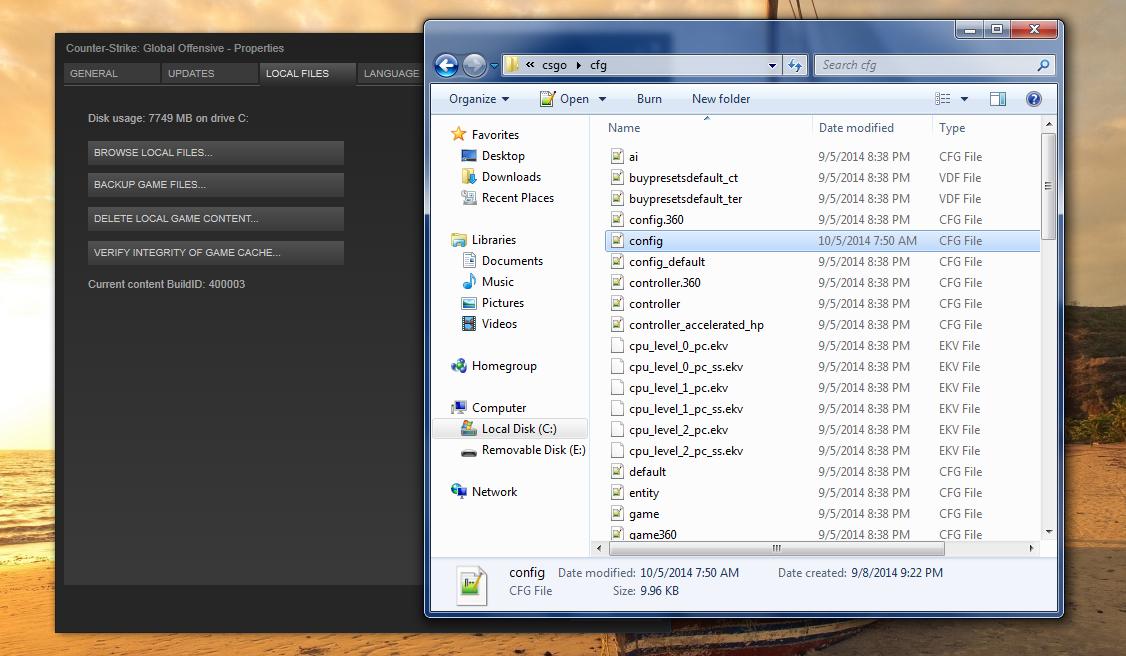Select cpu_level_0_pc.ekv file icon

coord(617,345)
